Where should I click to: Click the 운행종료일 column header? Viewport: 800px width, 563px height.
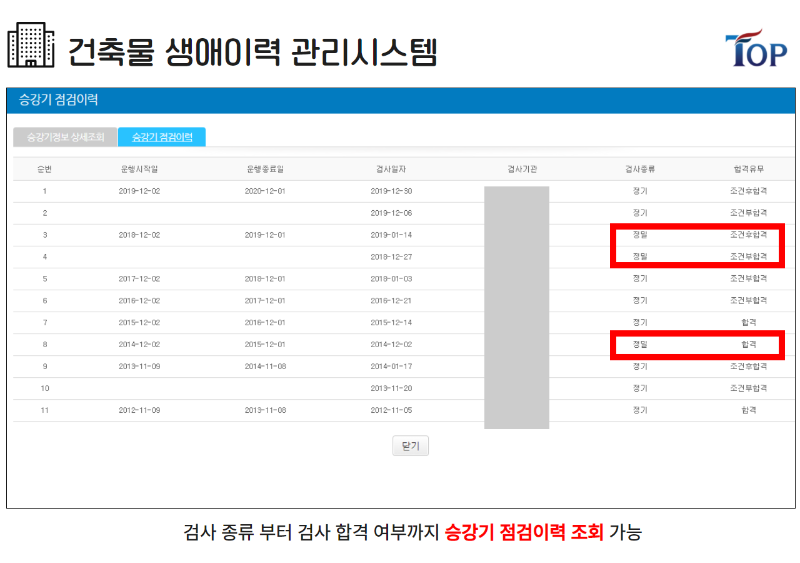(265, 169)
